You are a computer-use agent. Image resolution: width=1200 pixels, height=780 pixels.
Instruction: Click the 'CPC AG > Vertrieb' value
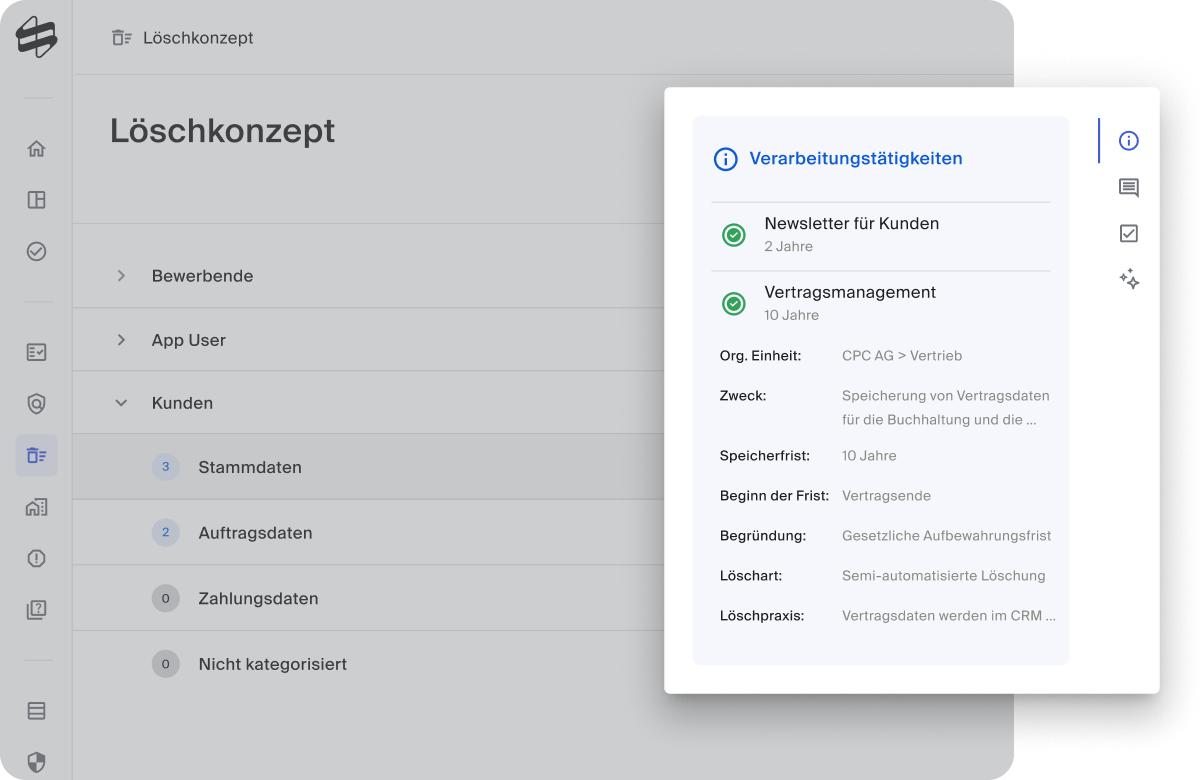pos(902,355)
